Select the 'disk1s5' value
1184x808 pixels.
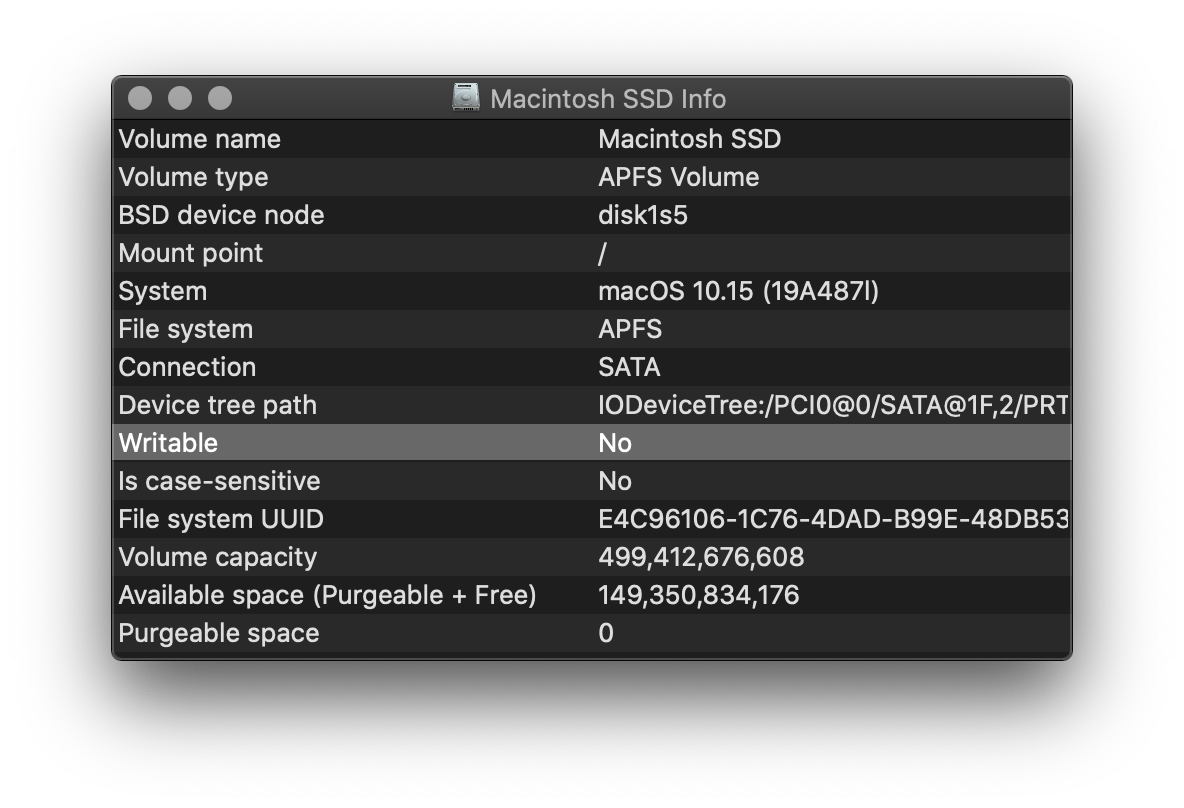643,215
